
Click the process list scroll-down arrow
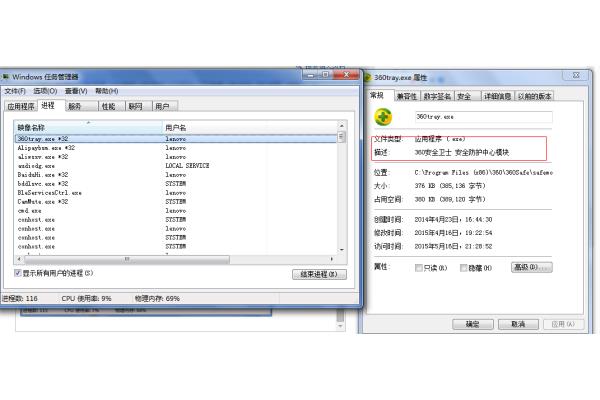[x=342, y=250]
